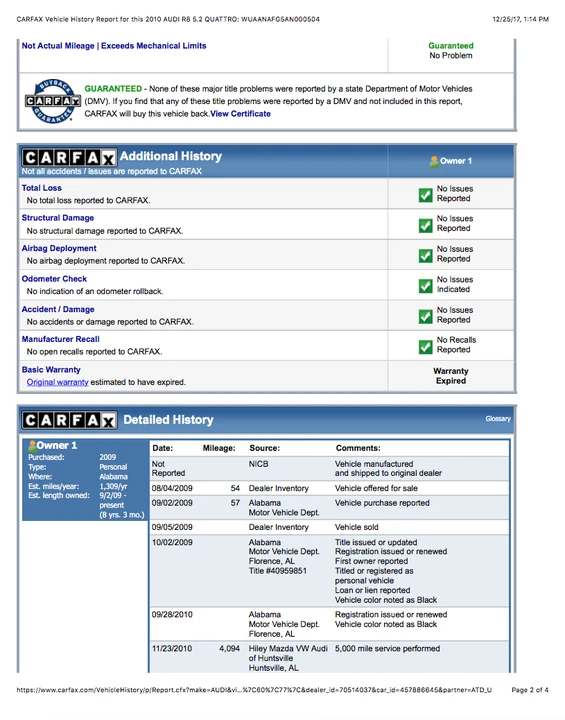Click the Owner 1 person icon in Additional History header
This screenshot has width=565, height=720.
[434, 161]
